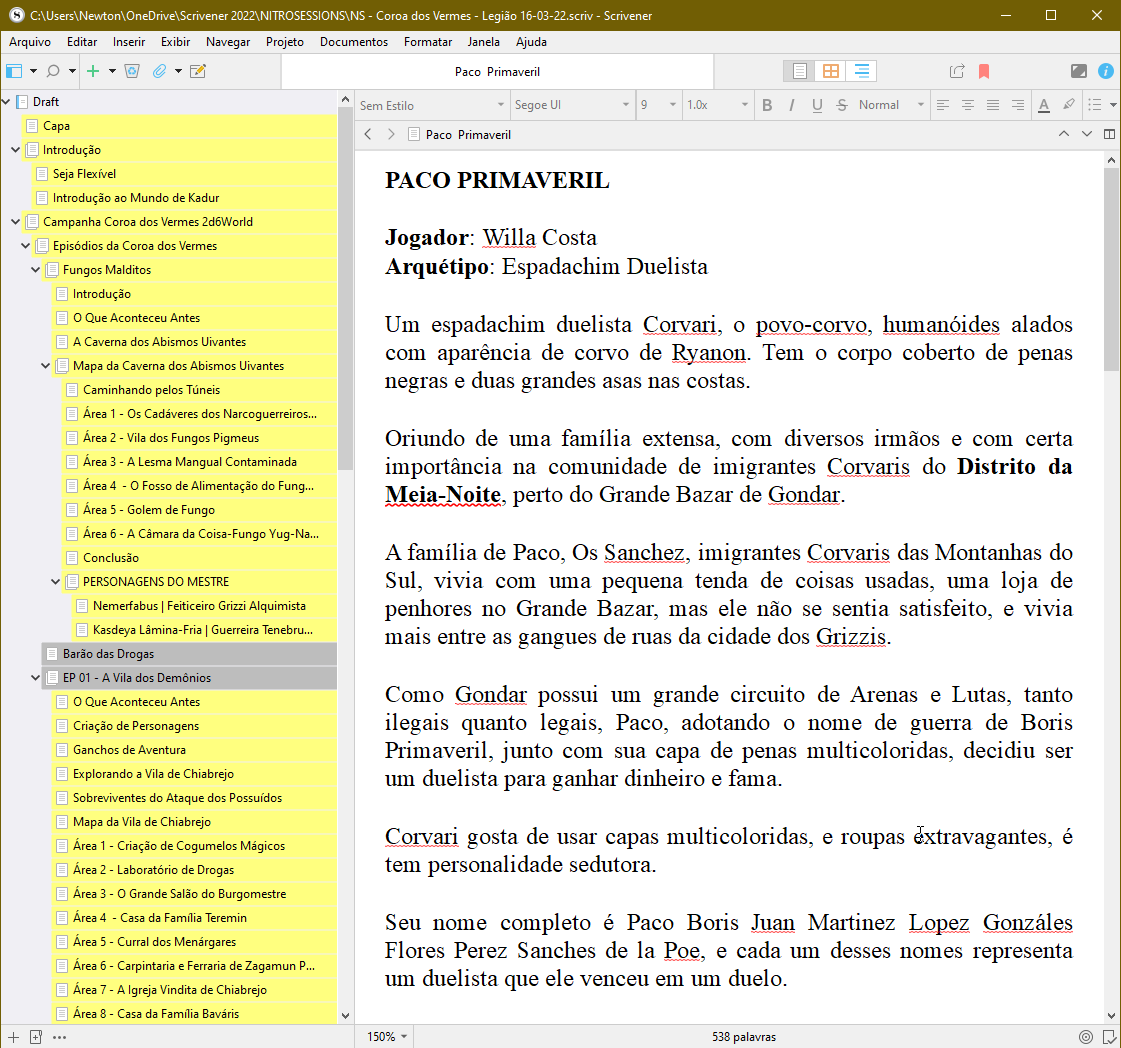Image resolution: width=1121 pixels, height=1048 pixels.
Task: Align text left
Action: tap(943, 105)
